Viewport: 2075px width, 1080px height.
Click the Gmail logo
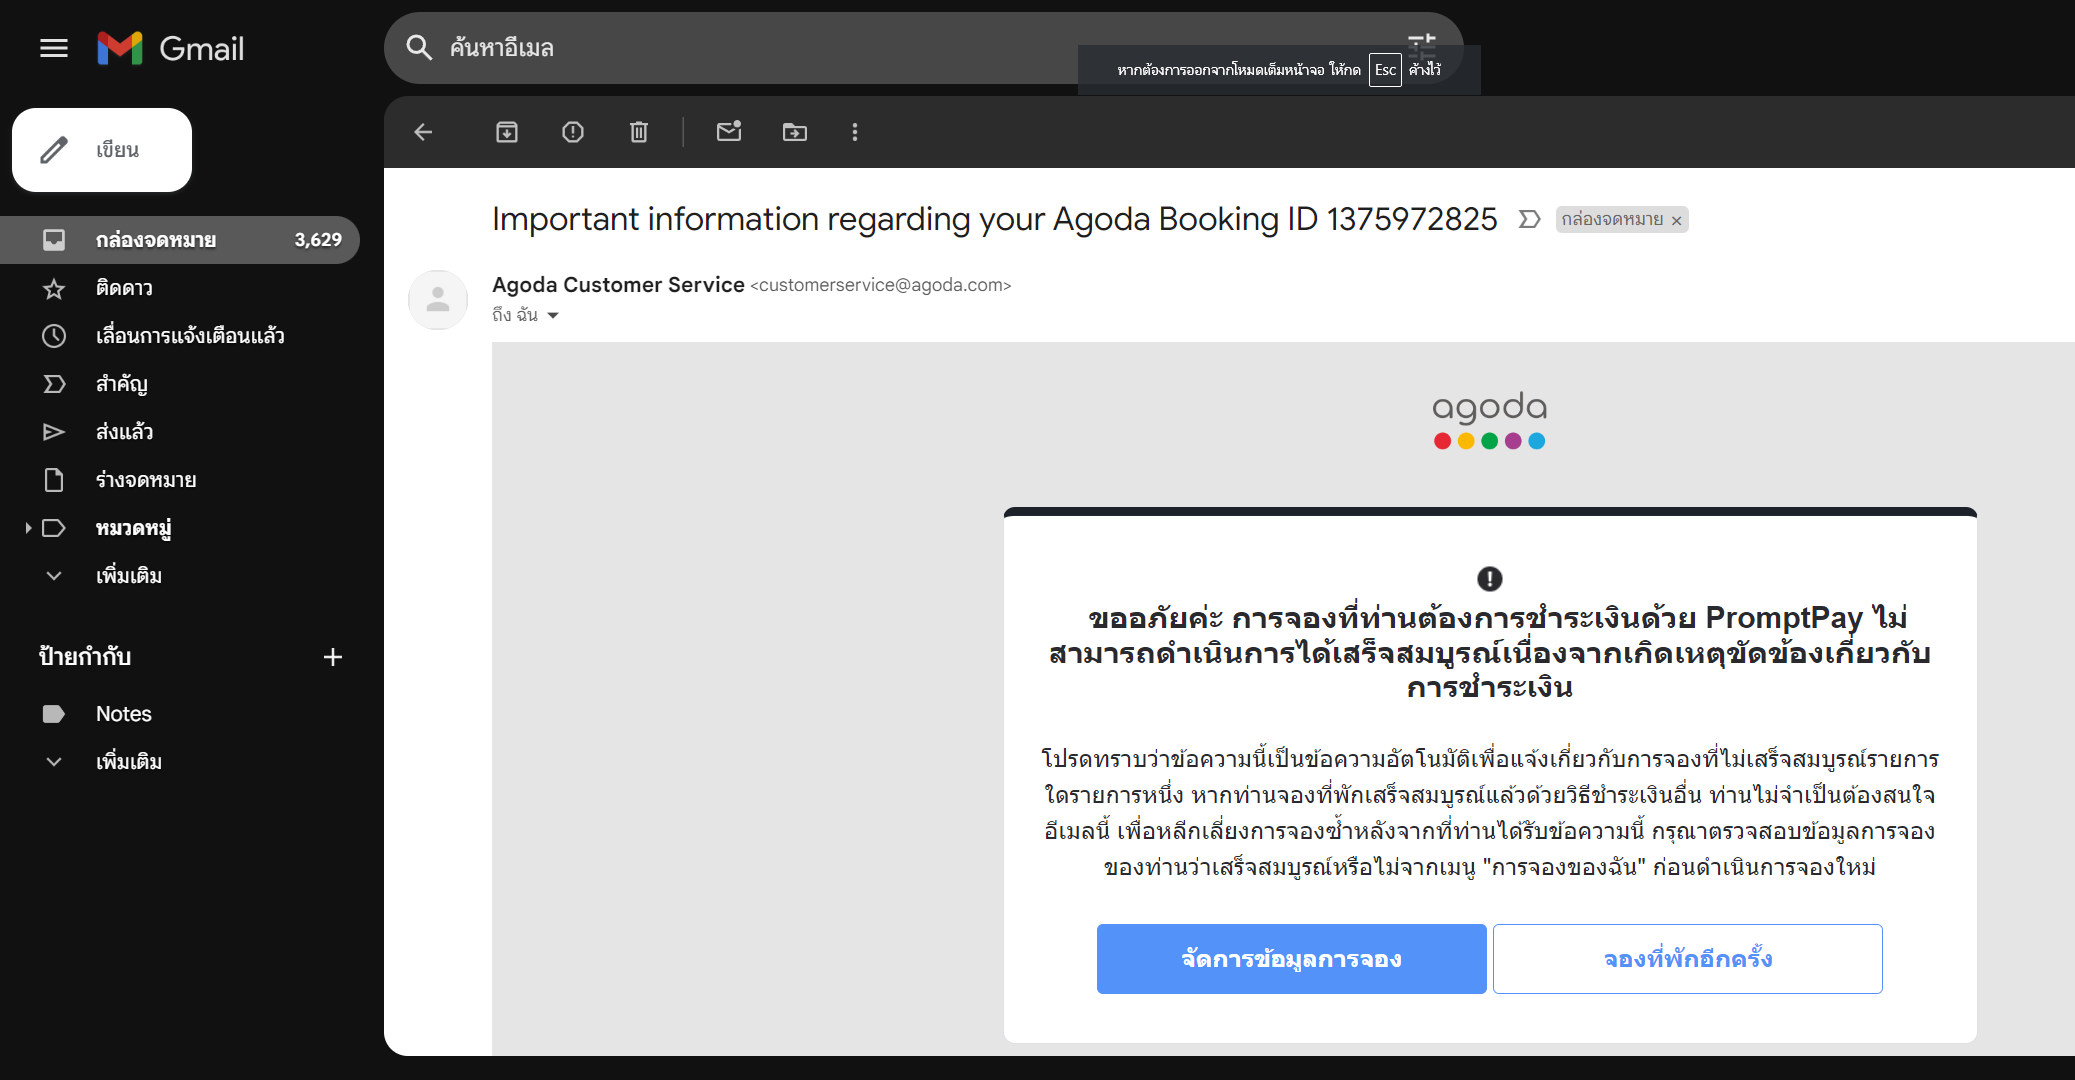coord(170,48)
